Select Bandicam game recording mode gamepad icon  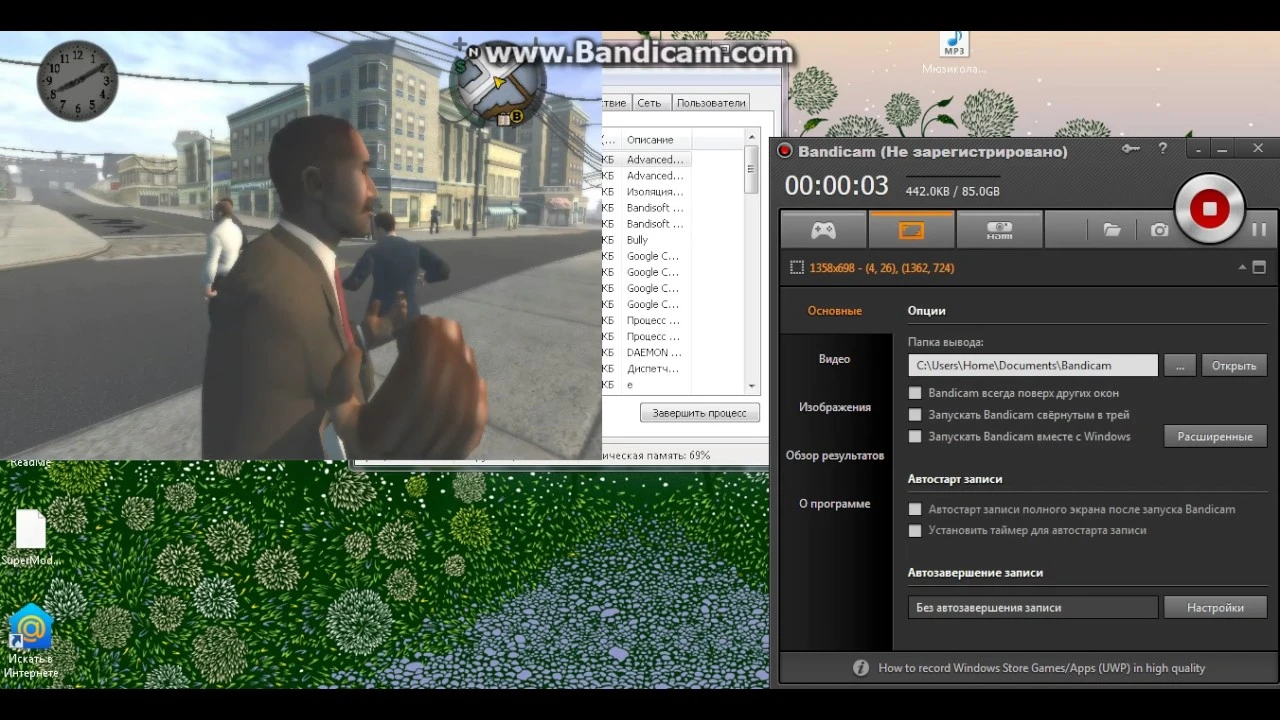pos(823,230)
